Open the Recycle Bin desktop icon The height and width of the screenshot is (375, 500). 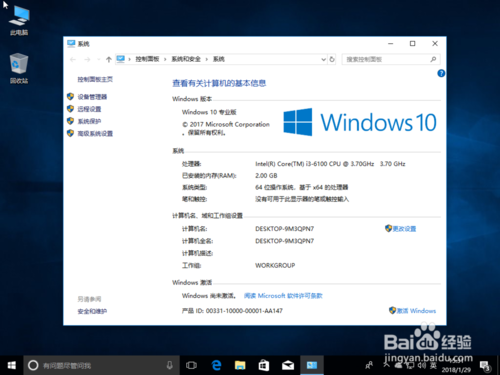click(x=19, y=68)
